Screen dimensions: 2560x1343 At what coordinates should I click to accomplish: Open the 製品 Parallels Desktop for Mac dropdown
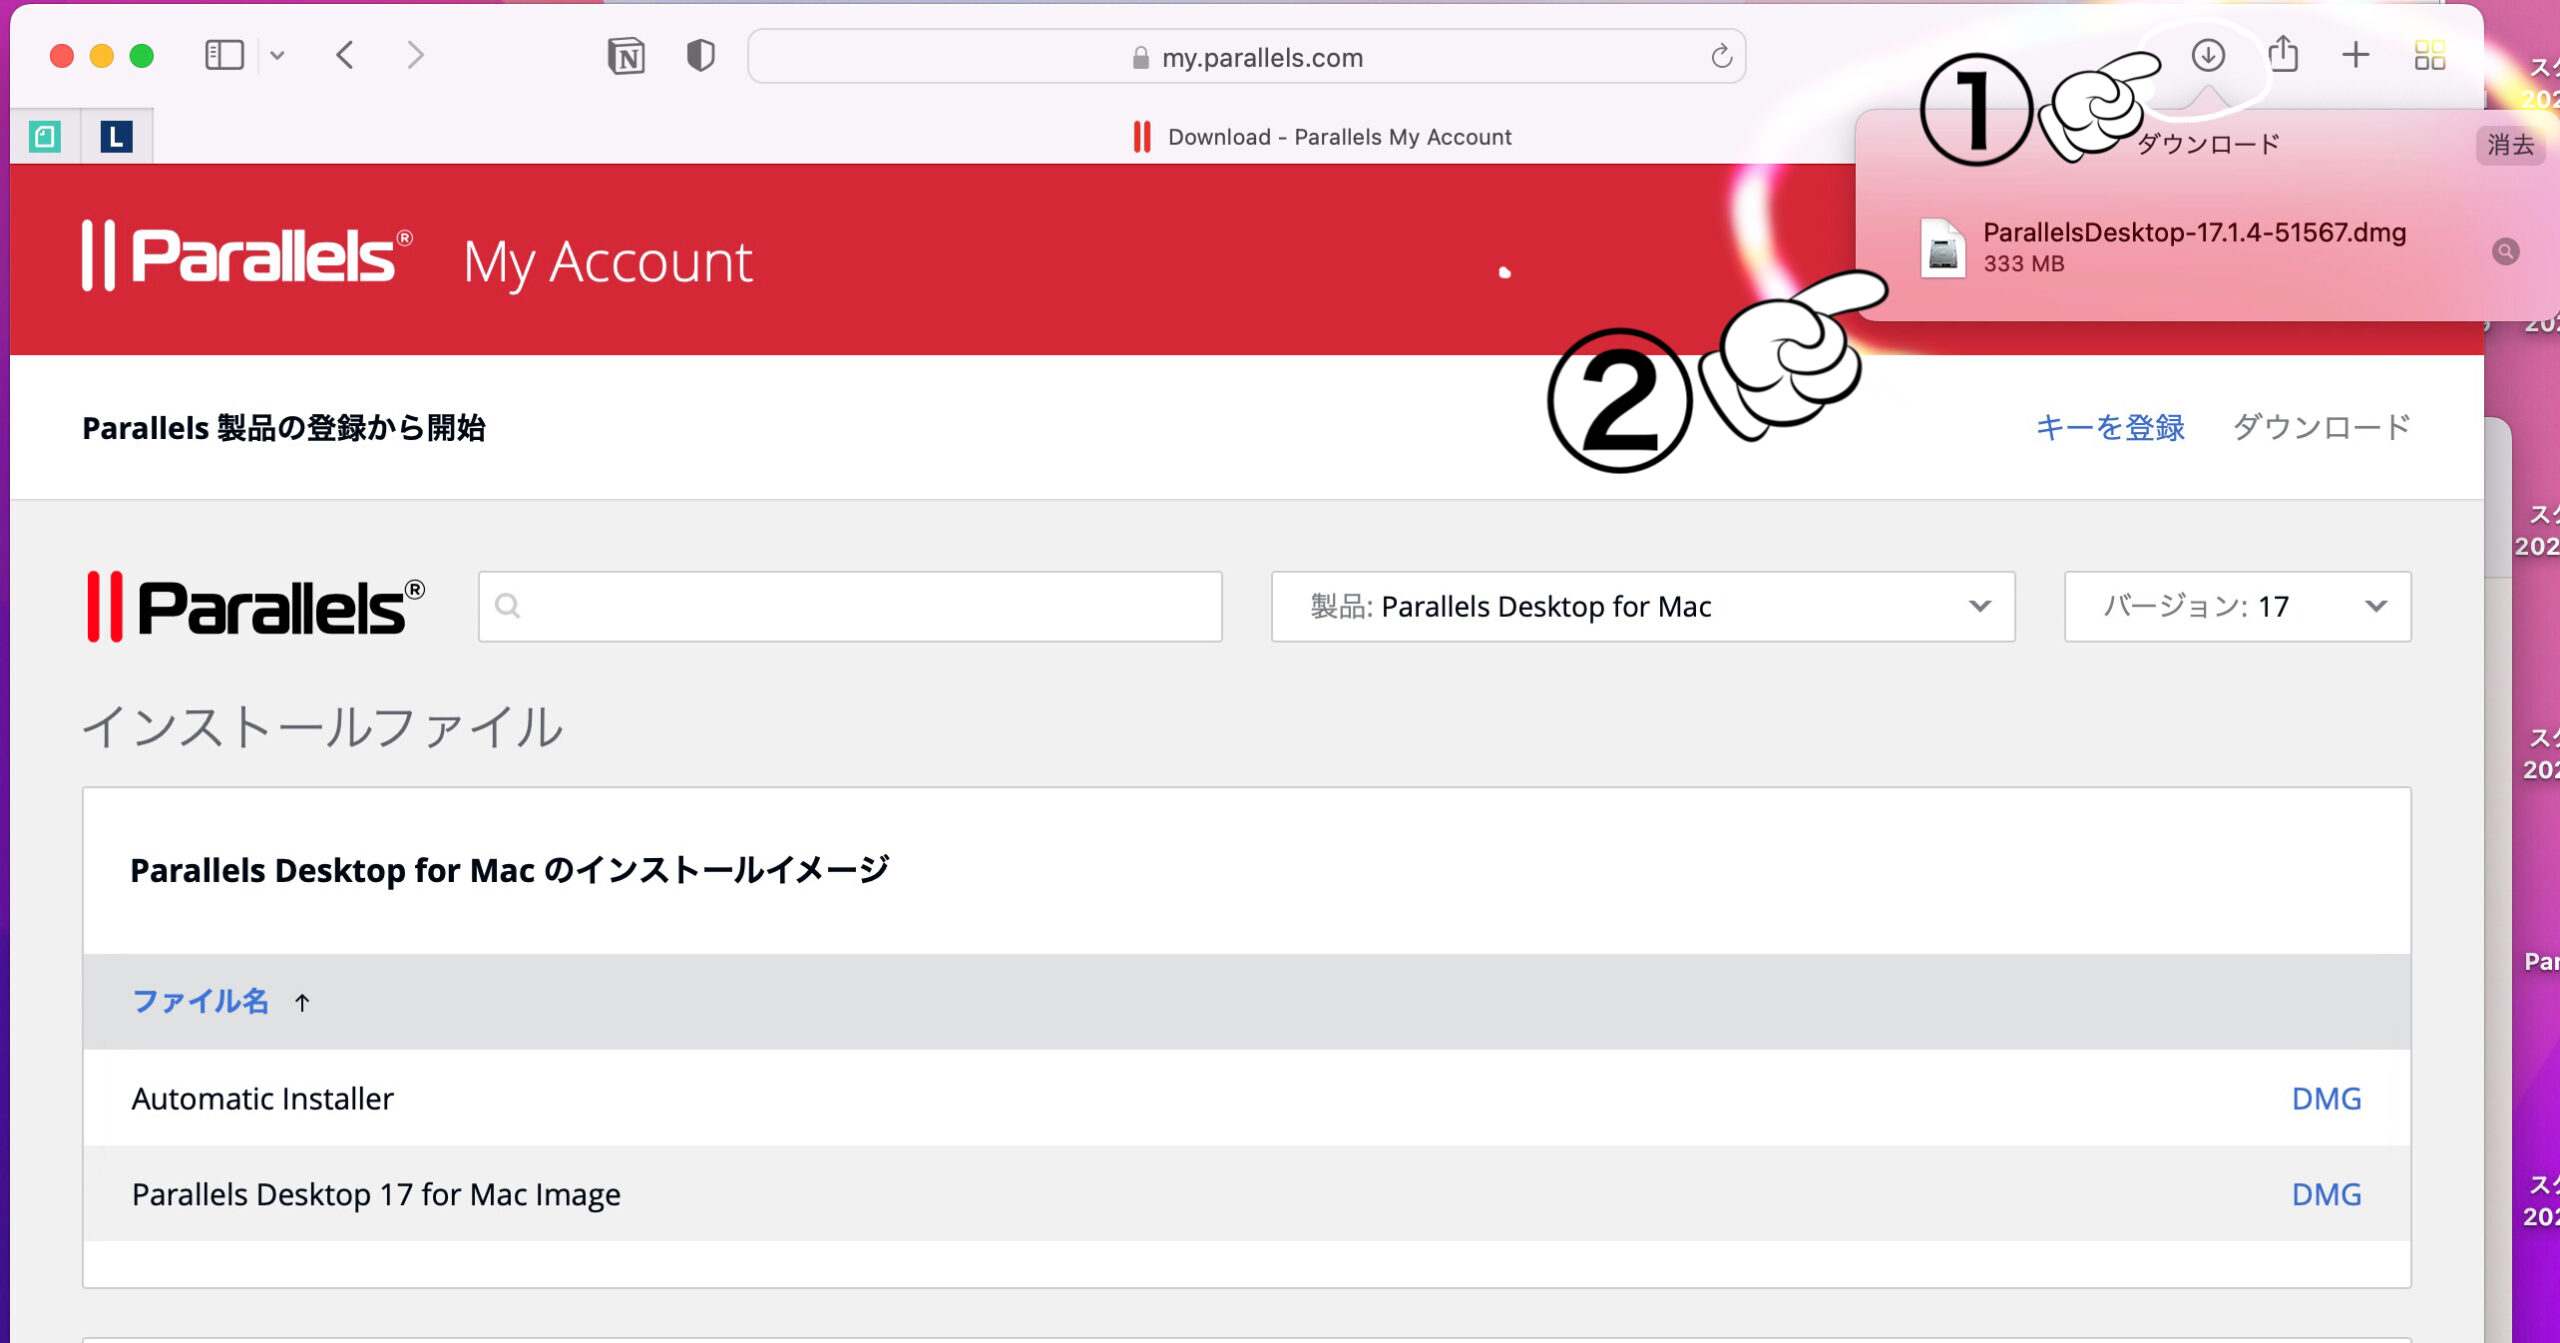pos(1642,606)
